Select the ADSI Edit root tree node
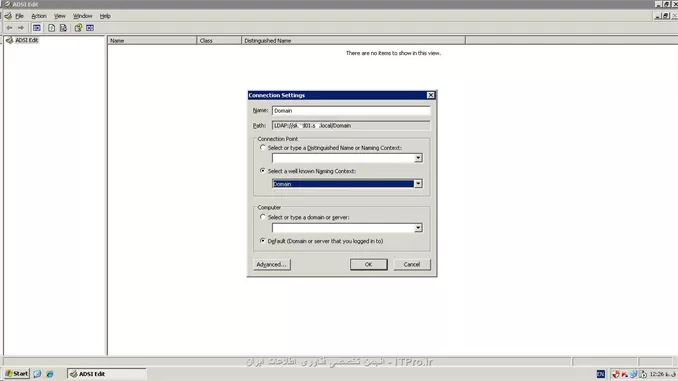678x381 pixels. pyautogui.click(x=27, y=40)
